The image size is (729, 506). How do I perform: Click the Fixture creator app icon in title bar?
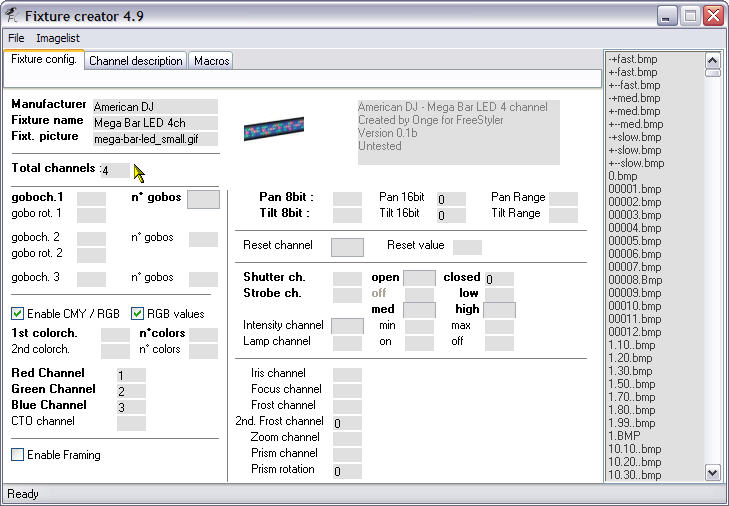tap(11, 16)
